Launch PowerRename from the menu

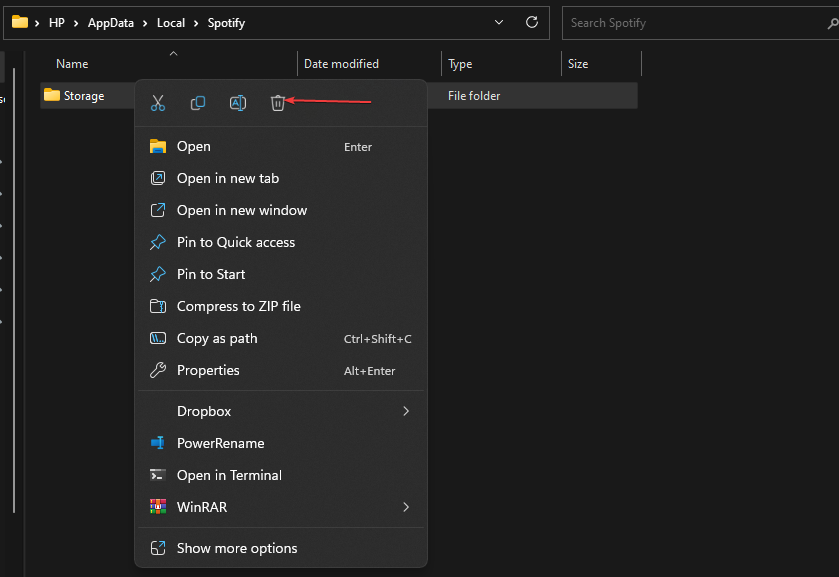tap(281, 443)
